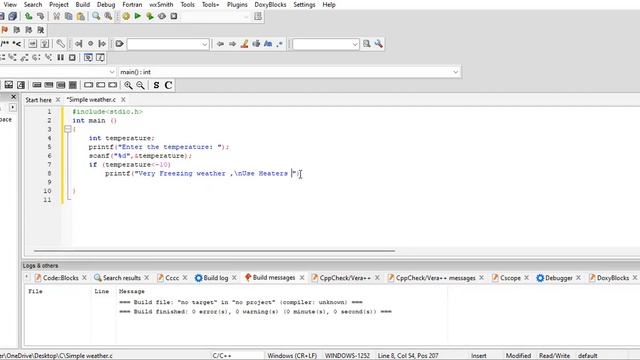Click the Message column header in Build messages

click(x=131, y=291)
